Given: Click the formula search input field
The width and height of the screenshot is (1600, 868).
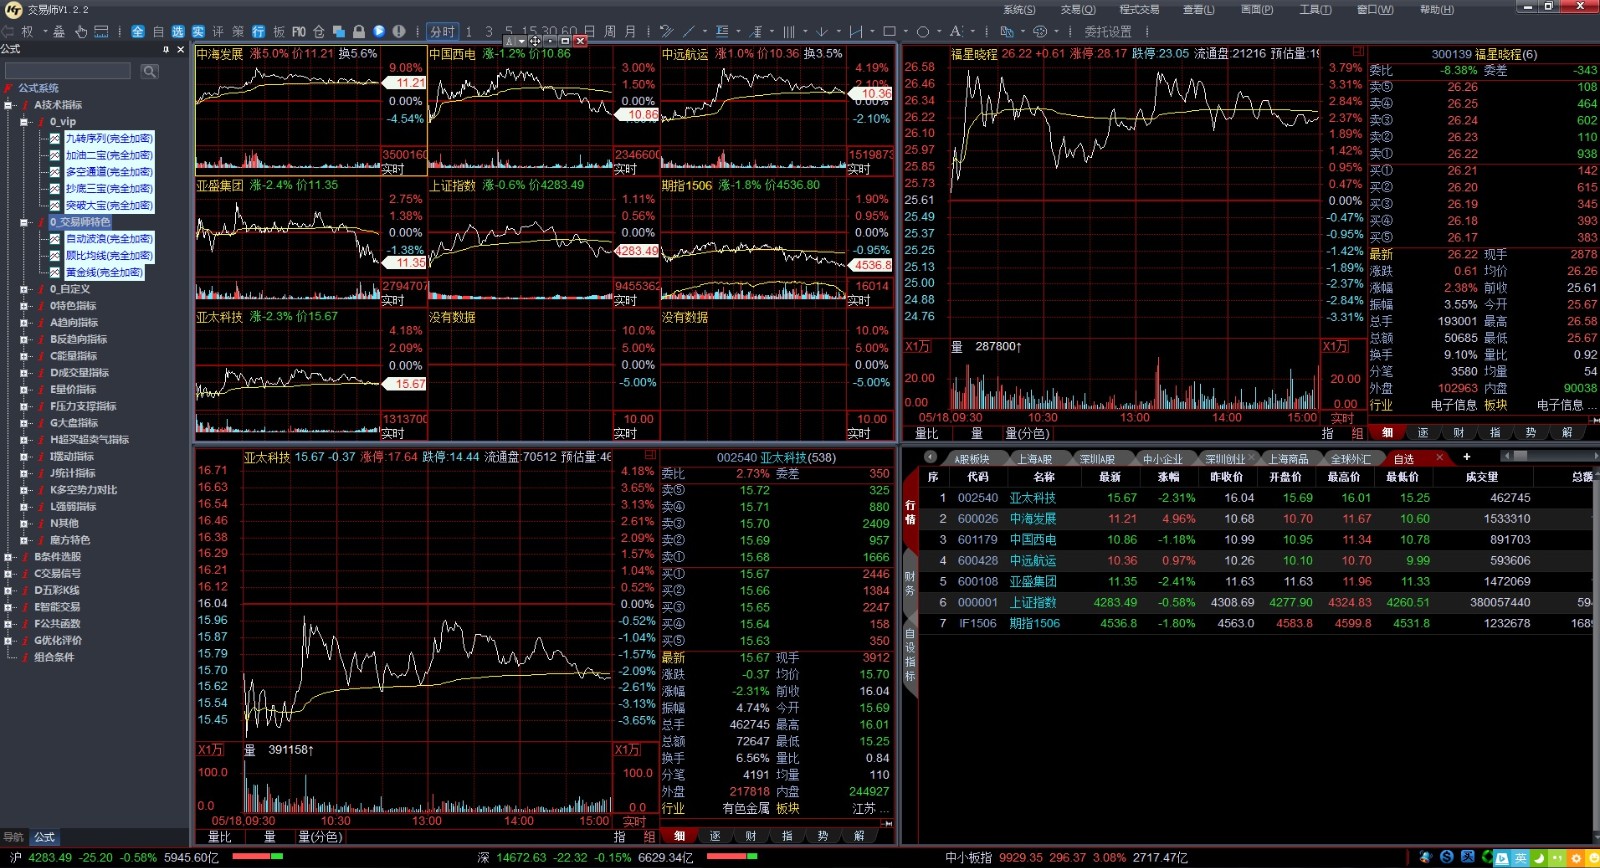Looking at the screenshot, I should [68, 71].
